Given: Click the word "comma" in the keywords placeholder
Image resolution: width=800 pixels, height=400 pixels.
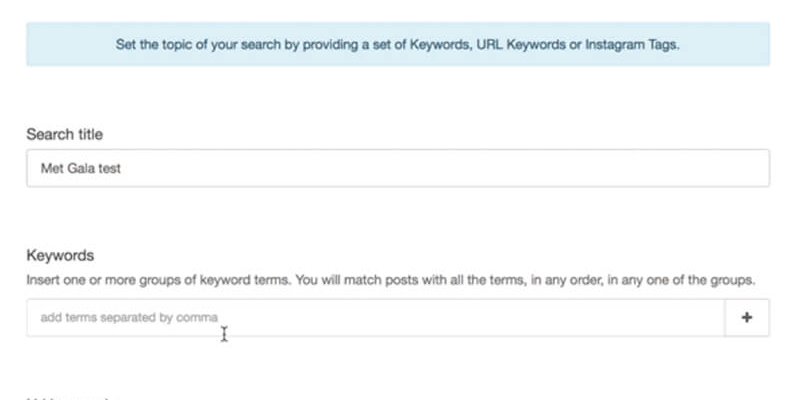Looking at the screenshot, I should pyautogui.click(x=198, y=318).
